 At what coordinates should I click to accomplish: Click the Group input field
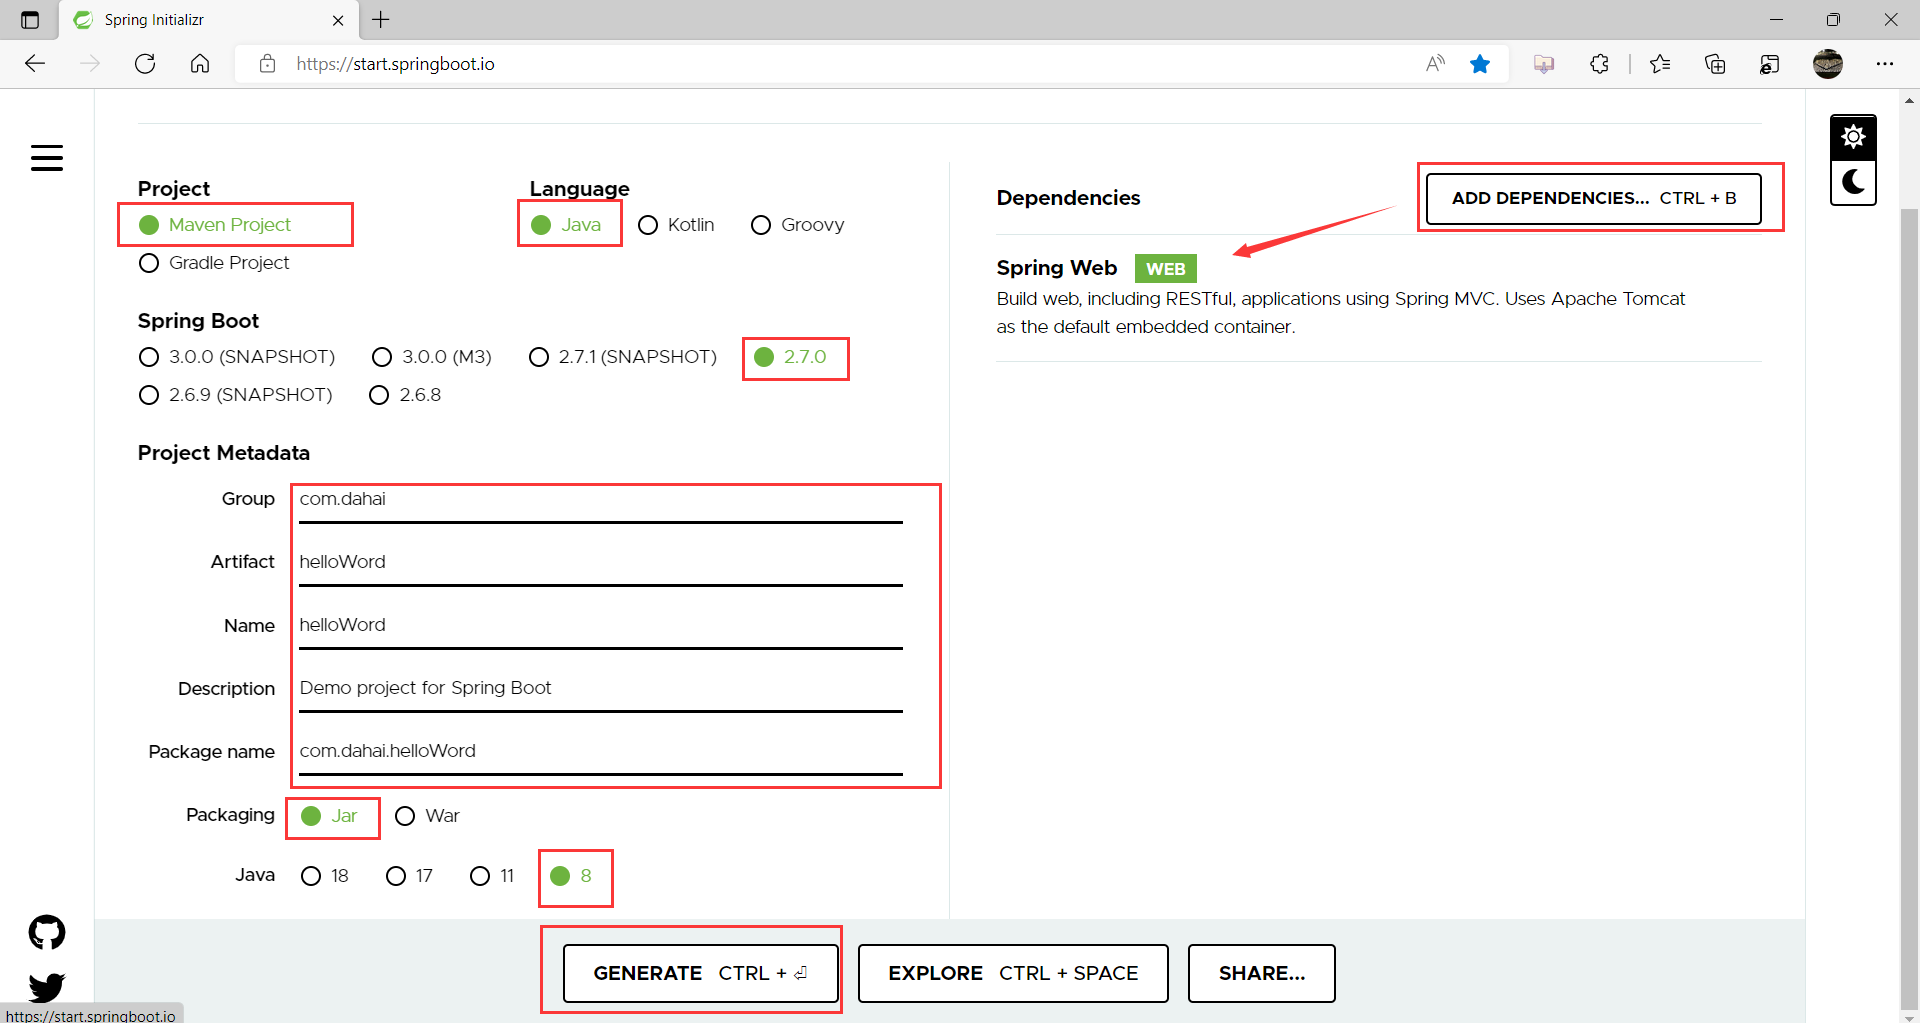pos(600,502)
